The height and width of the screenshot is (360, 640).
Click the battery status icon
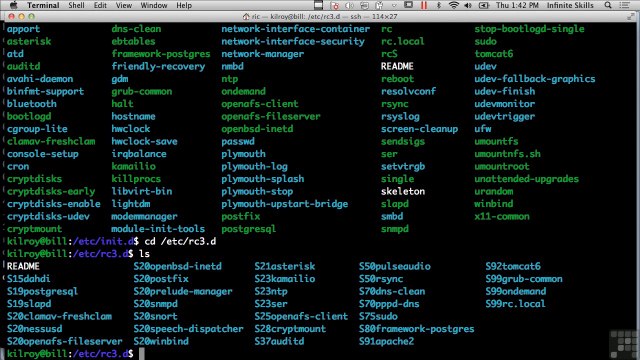point(484,5)
